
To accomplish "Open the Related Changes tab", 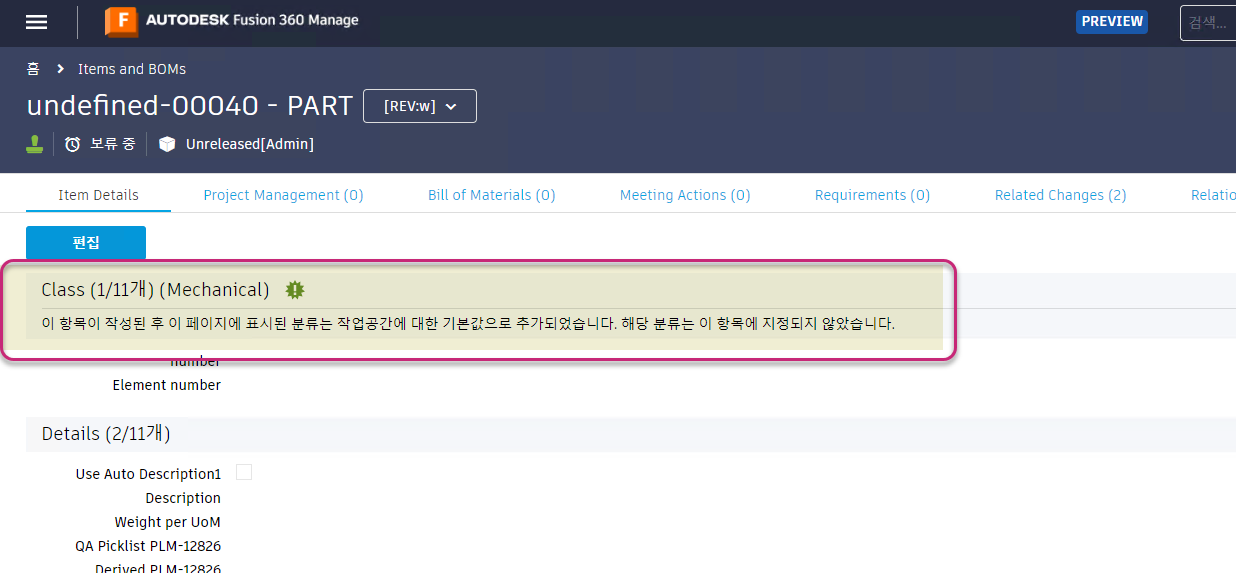I will pos(1060,195).
